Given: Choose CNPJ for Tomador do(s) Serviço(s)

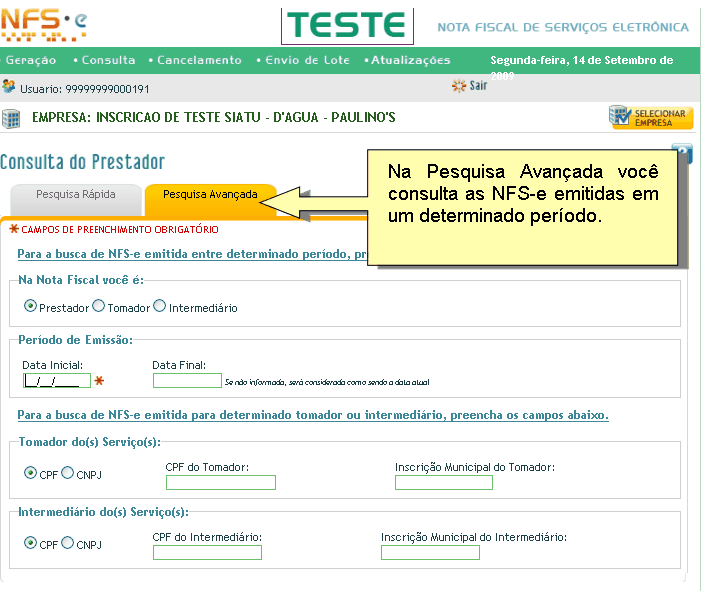Looking at the screenshot, I should click(67, 473).
